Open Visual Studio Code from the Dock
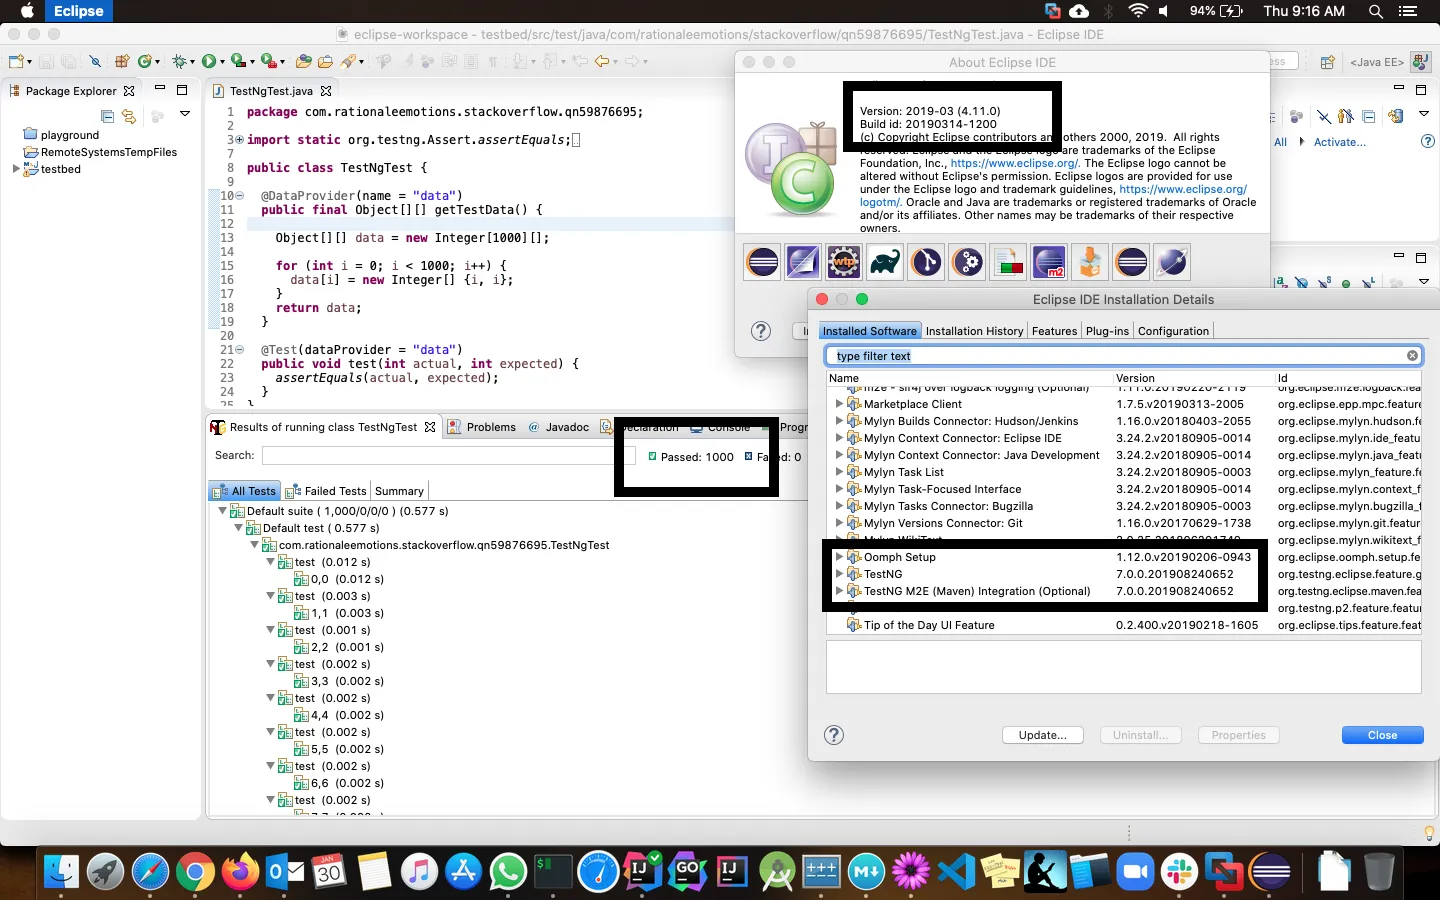 coord(956,872)
